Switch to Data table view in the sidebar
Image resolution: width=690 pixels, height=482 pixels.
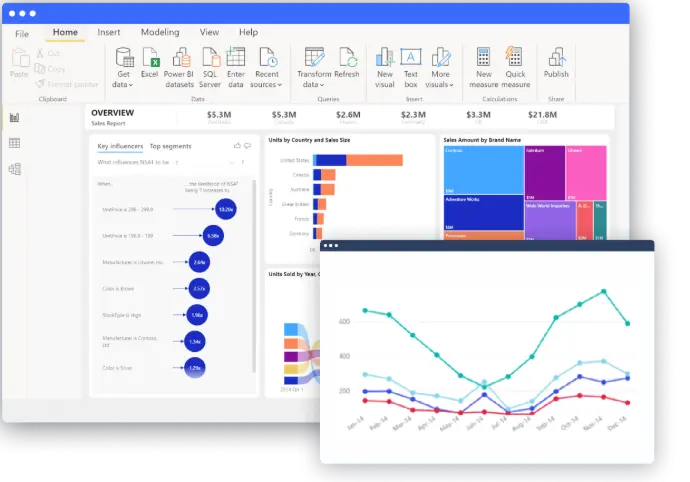15,143
